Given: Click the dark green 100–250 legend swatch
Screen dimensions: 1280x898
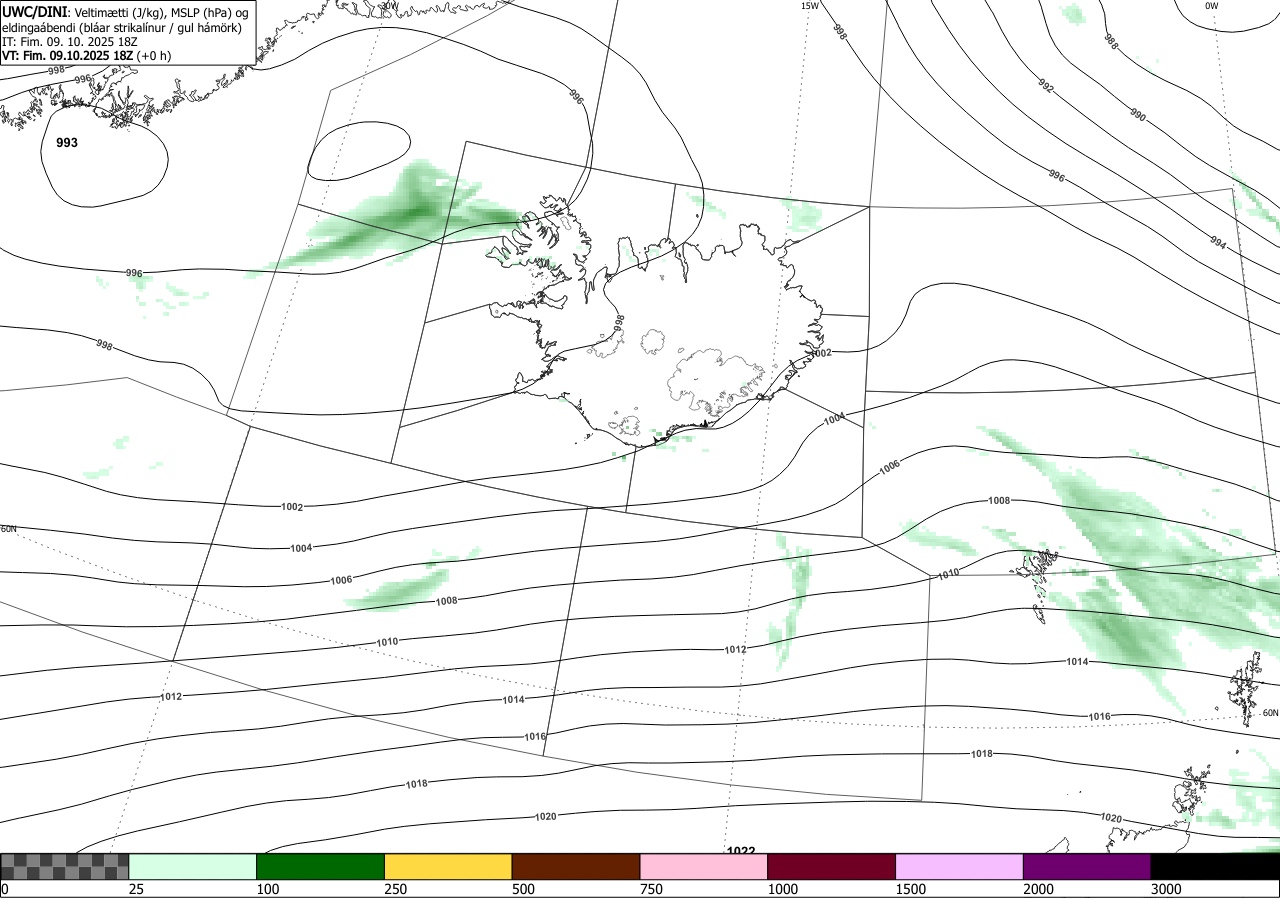Looking at the screenshot, I should pos(321,866).
